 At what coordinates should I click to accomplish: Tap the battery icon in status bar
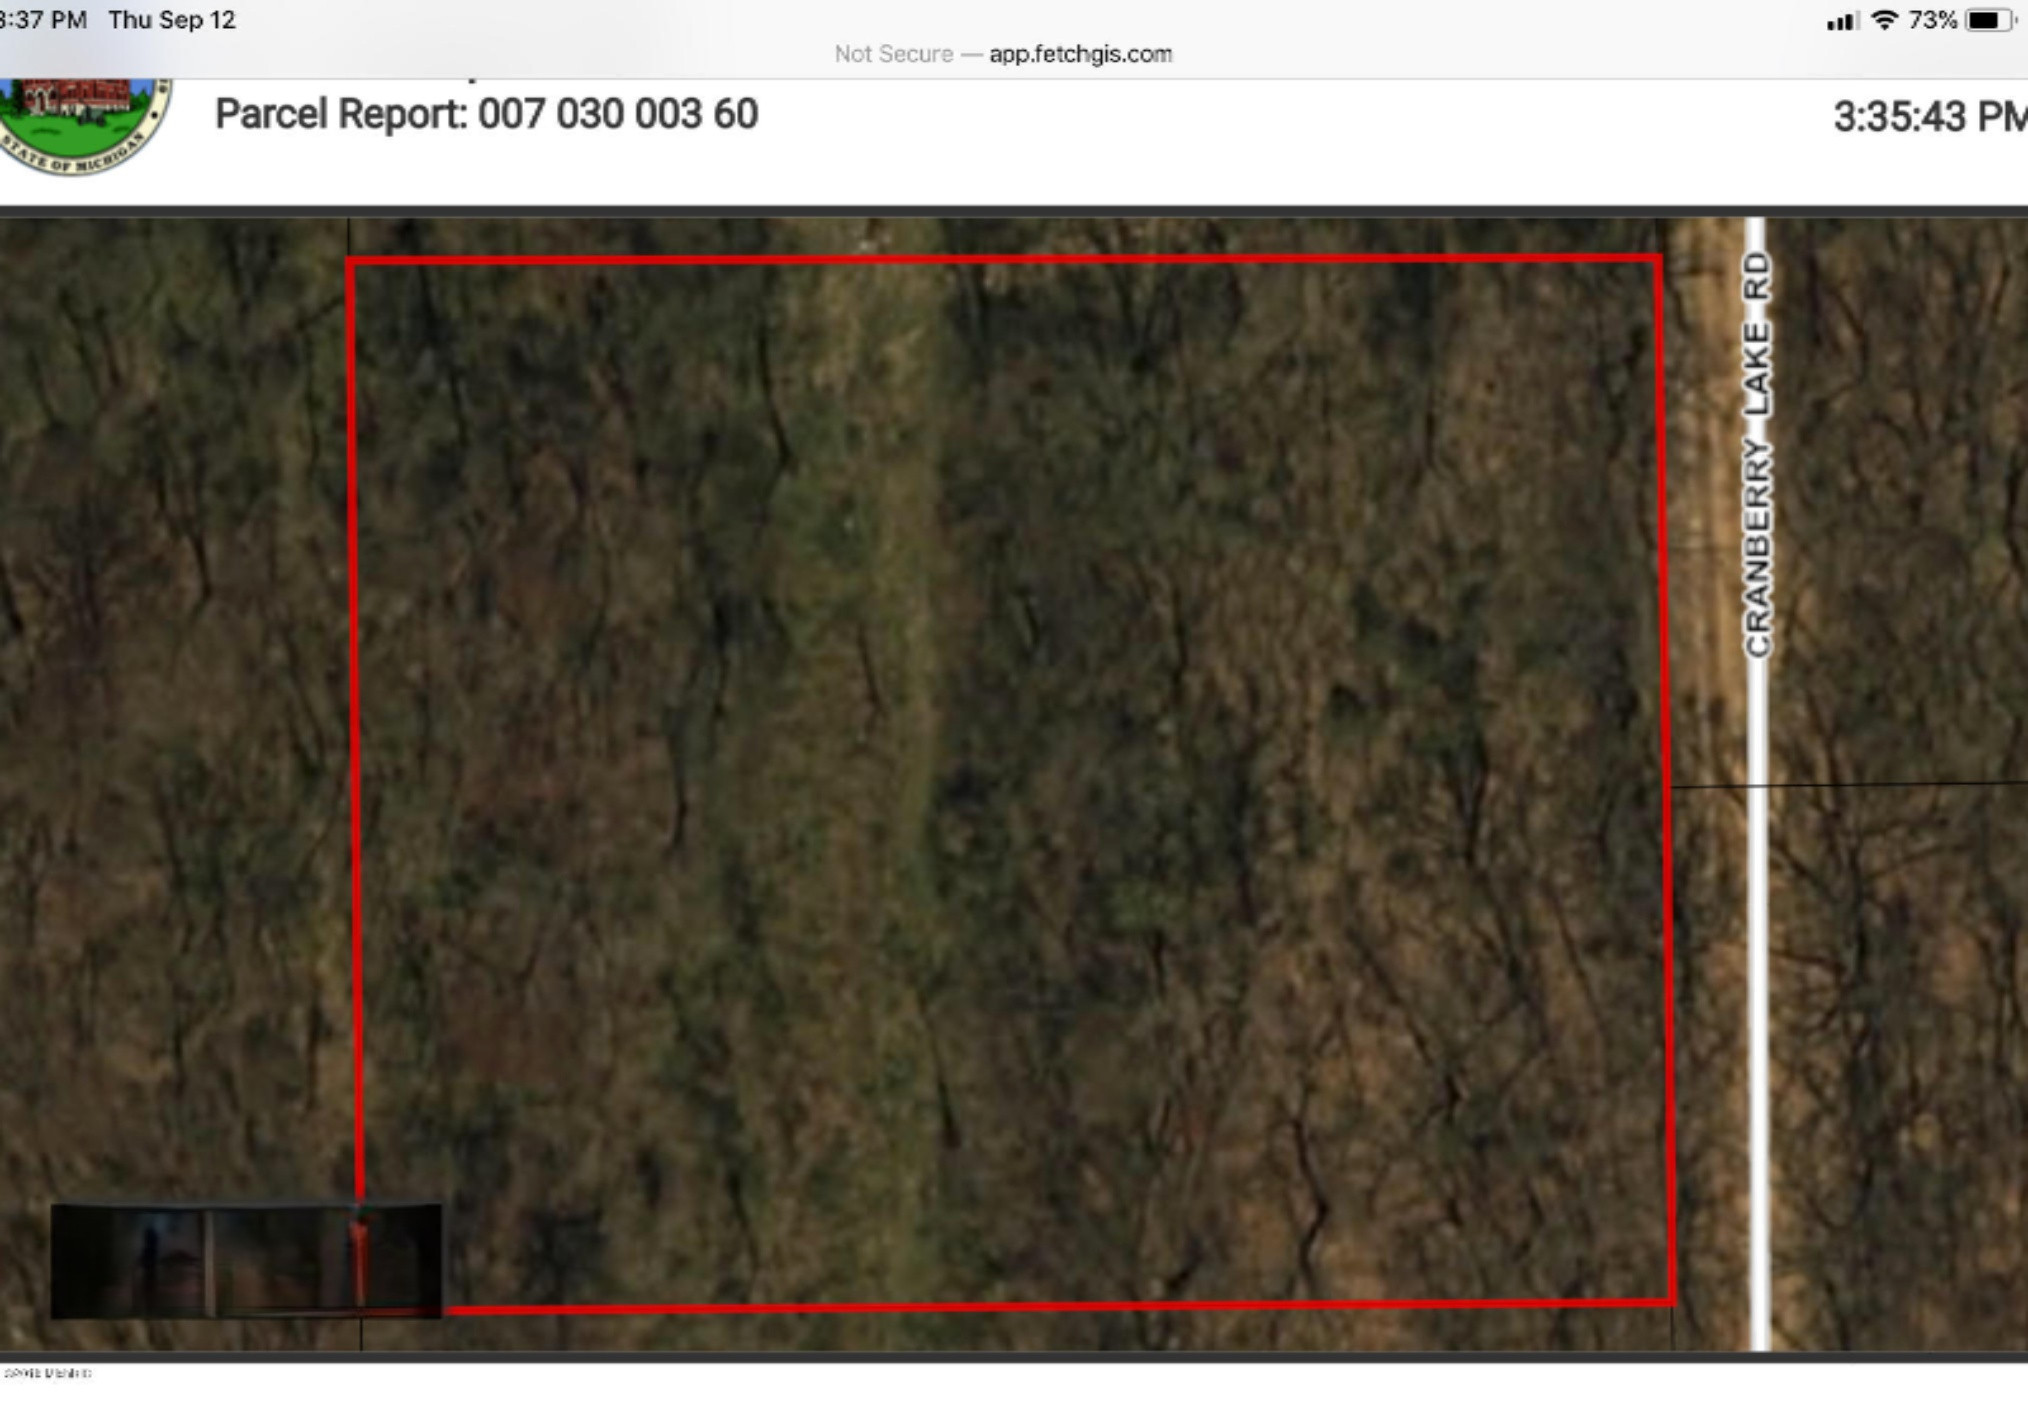tap(1989, 20)
